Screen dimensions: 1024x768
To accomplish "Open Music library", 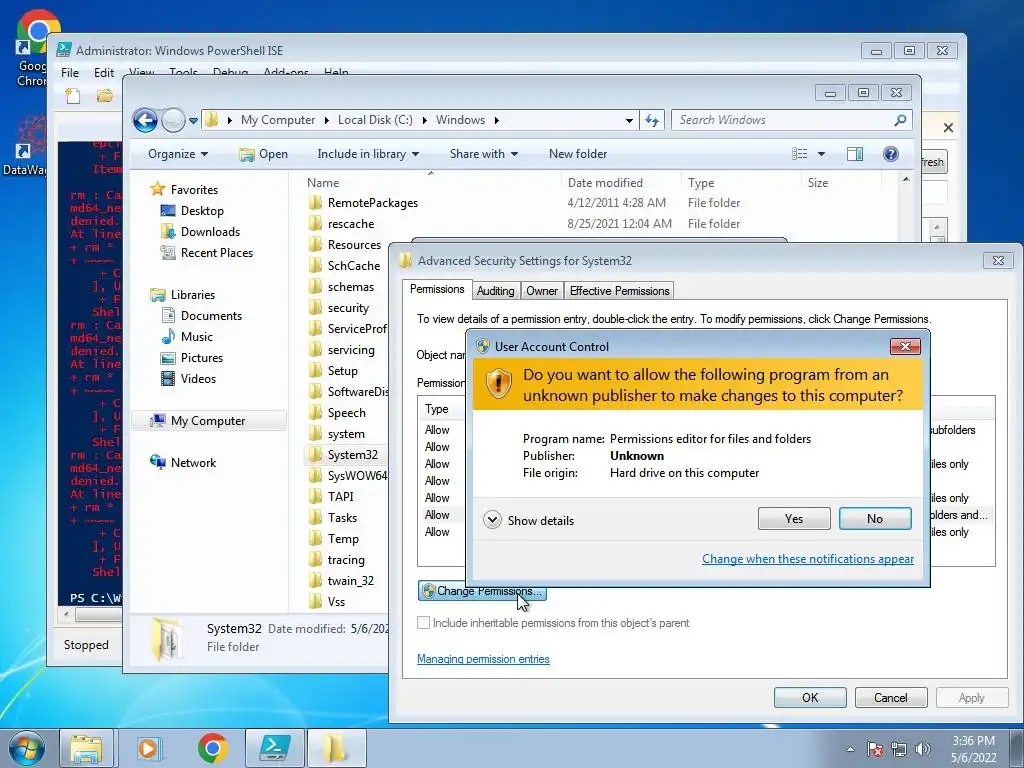I will (x=196, y=337).
